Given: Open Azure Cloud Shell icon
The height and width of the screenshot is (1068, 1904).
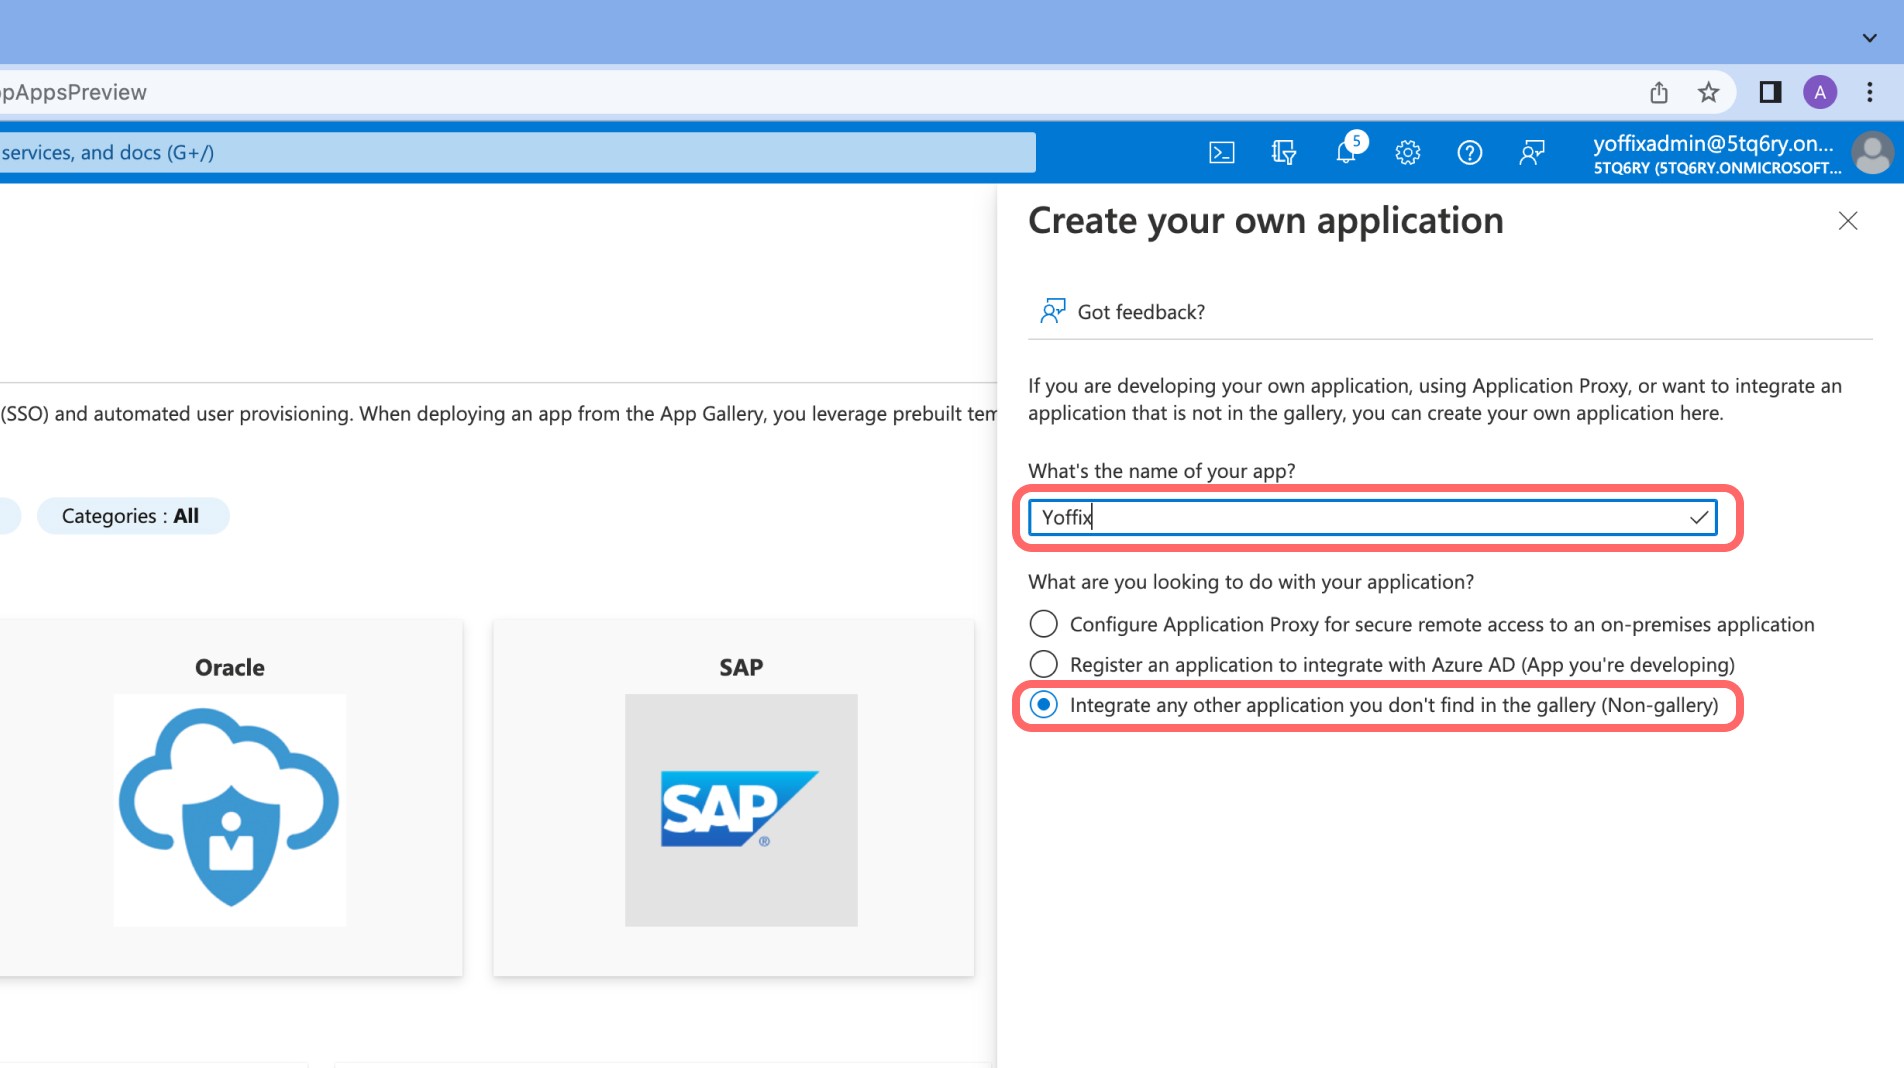Looking at the screenshot, I should 1221,152.
